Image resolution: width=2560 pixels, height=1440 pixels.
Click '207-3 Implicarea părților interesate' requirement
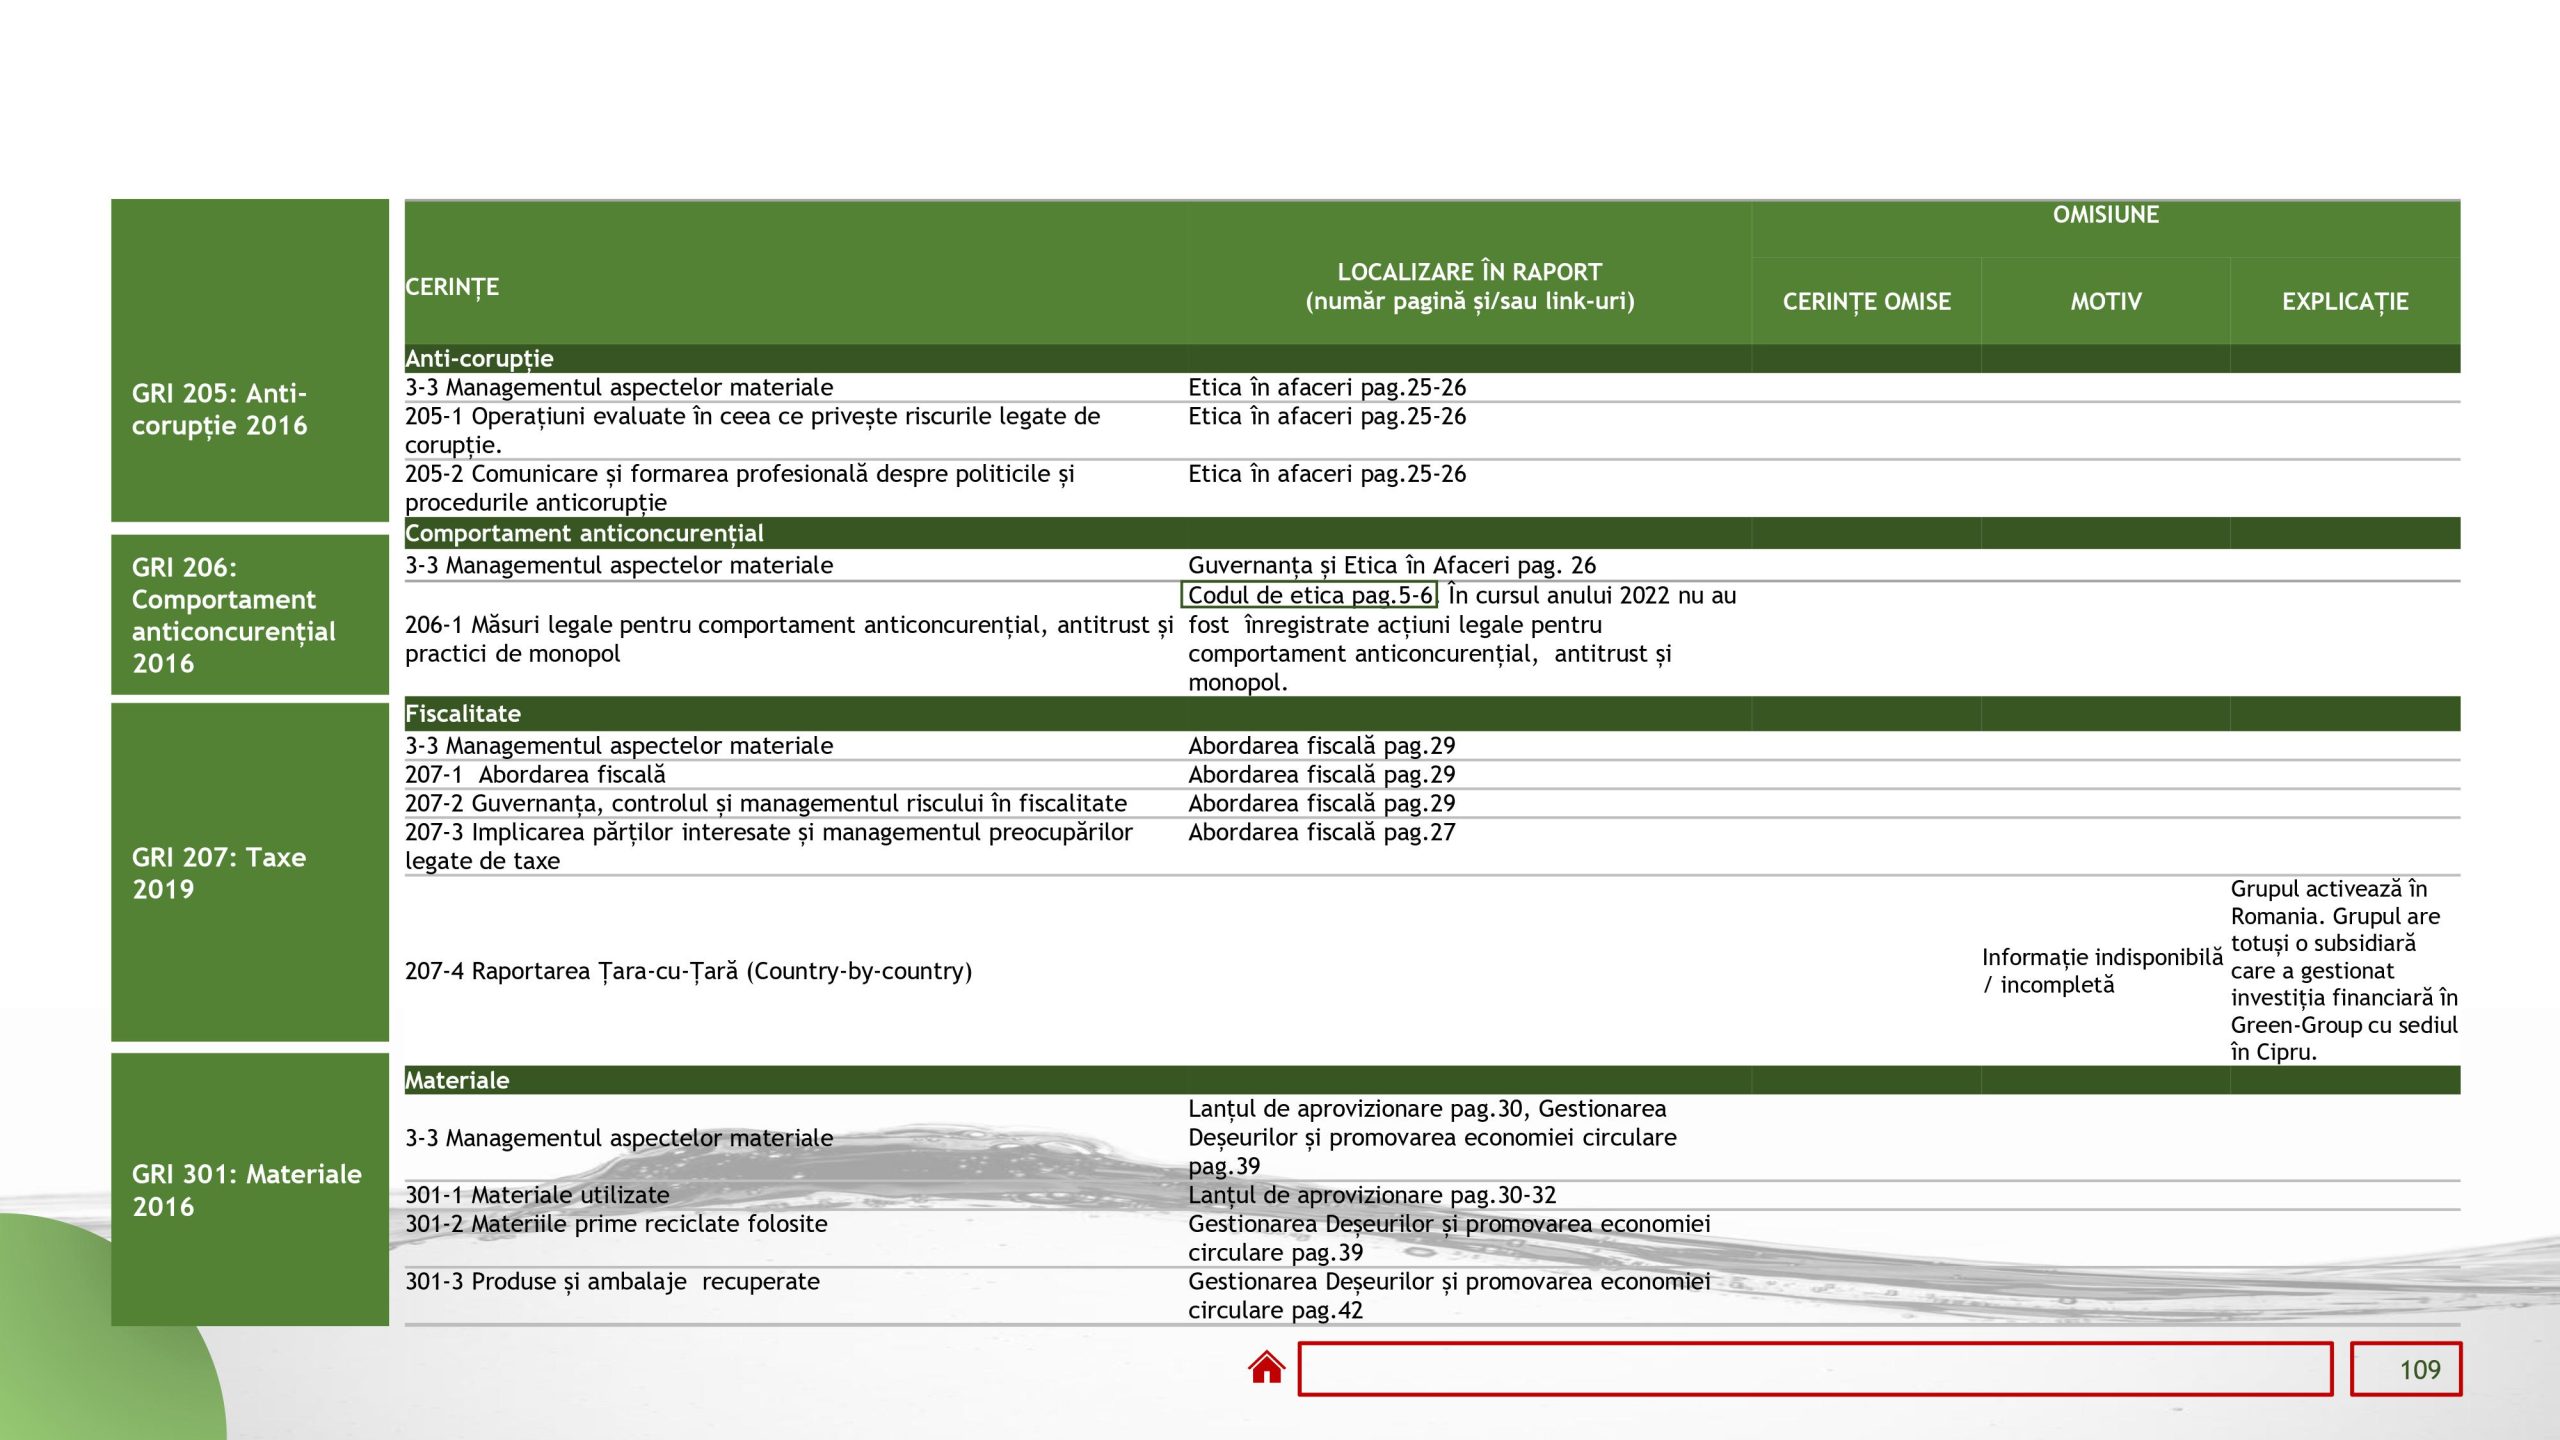[x=769, y=846]
